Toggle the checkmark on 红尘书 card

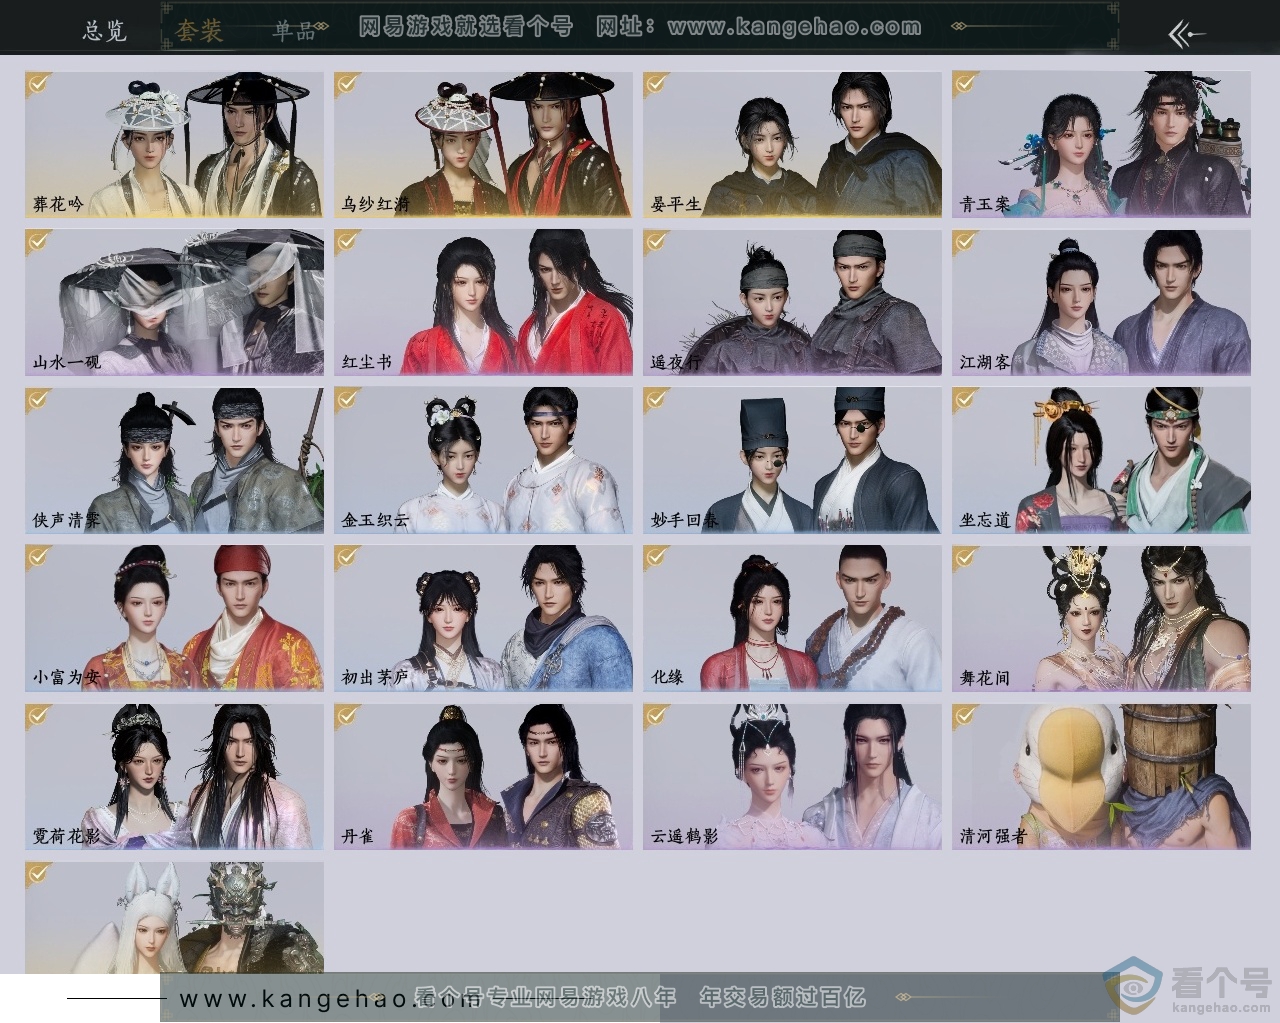coord(348,241)
